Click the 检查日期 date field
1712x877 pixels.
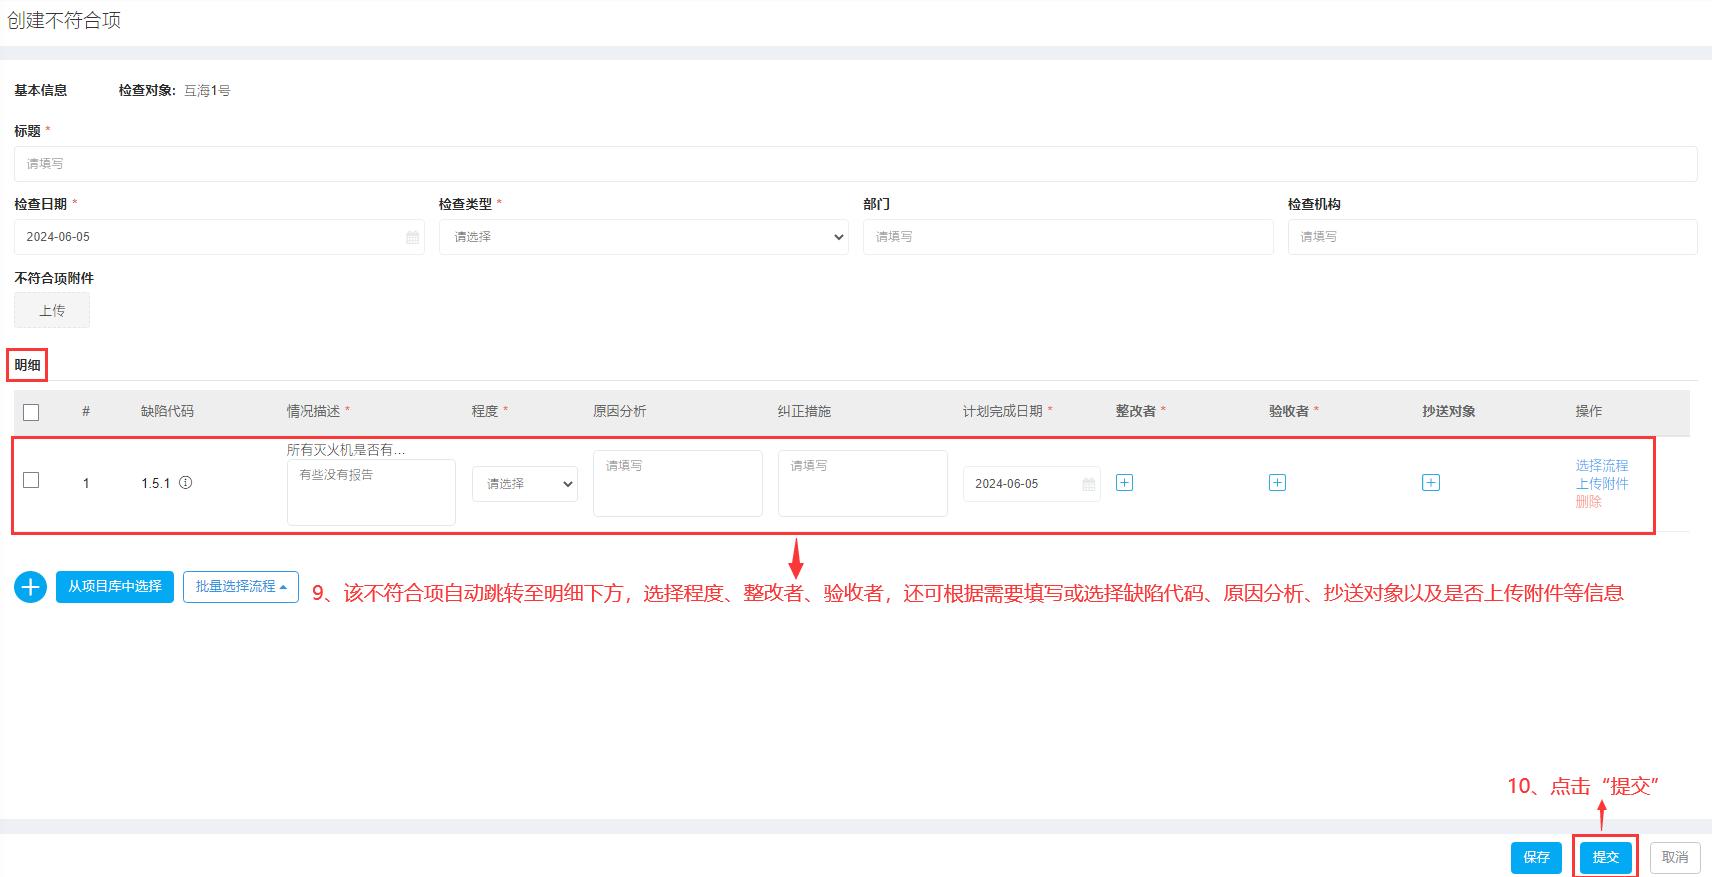coord(219,237)
